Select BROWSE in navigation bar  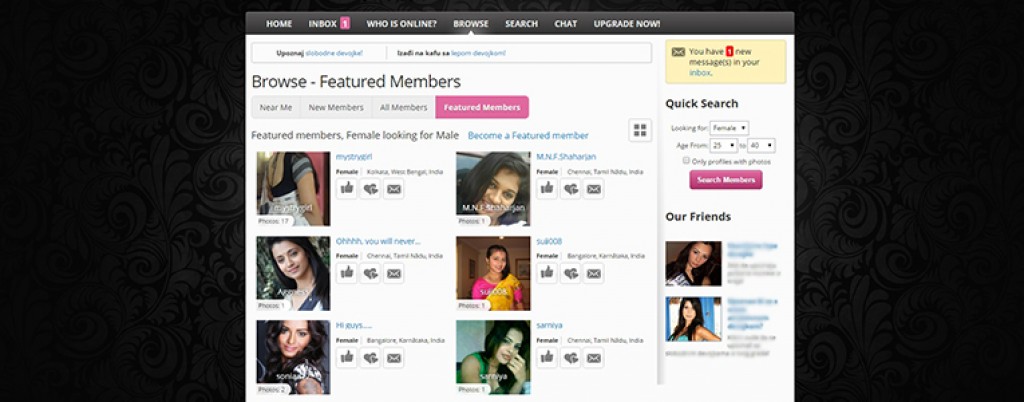pyautogui.click(x=471, y=23)
